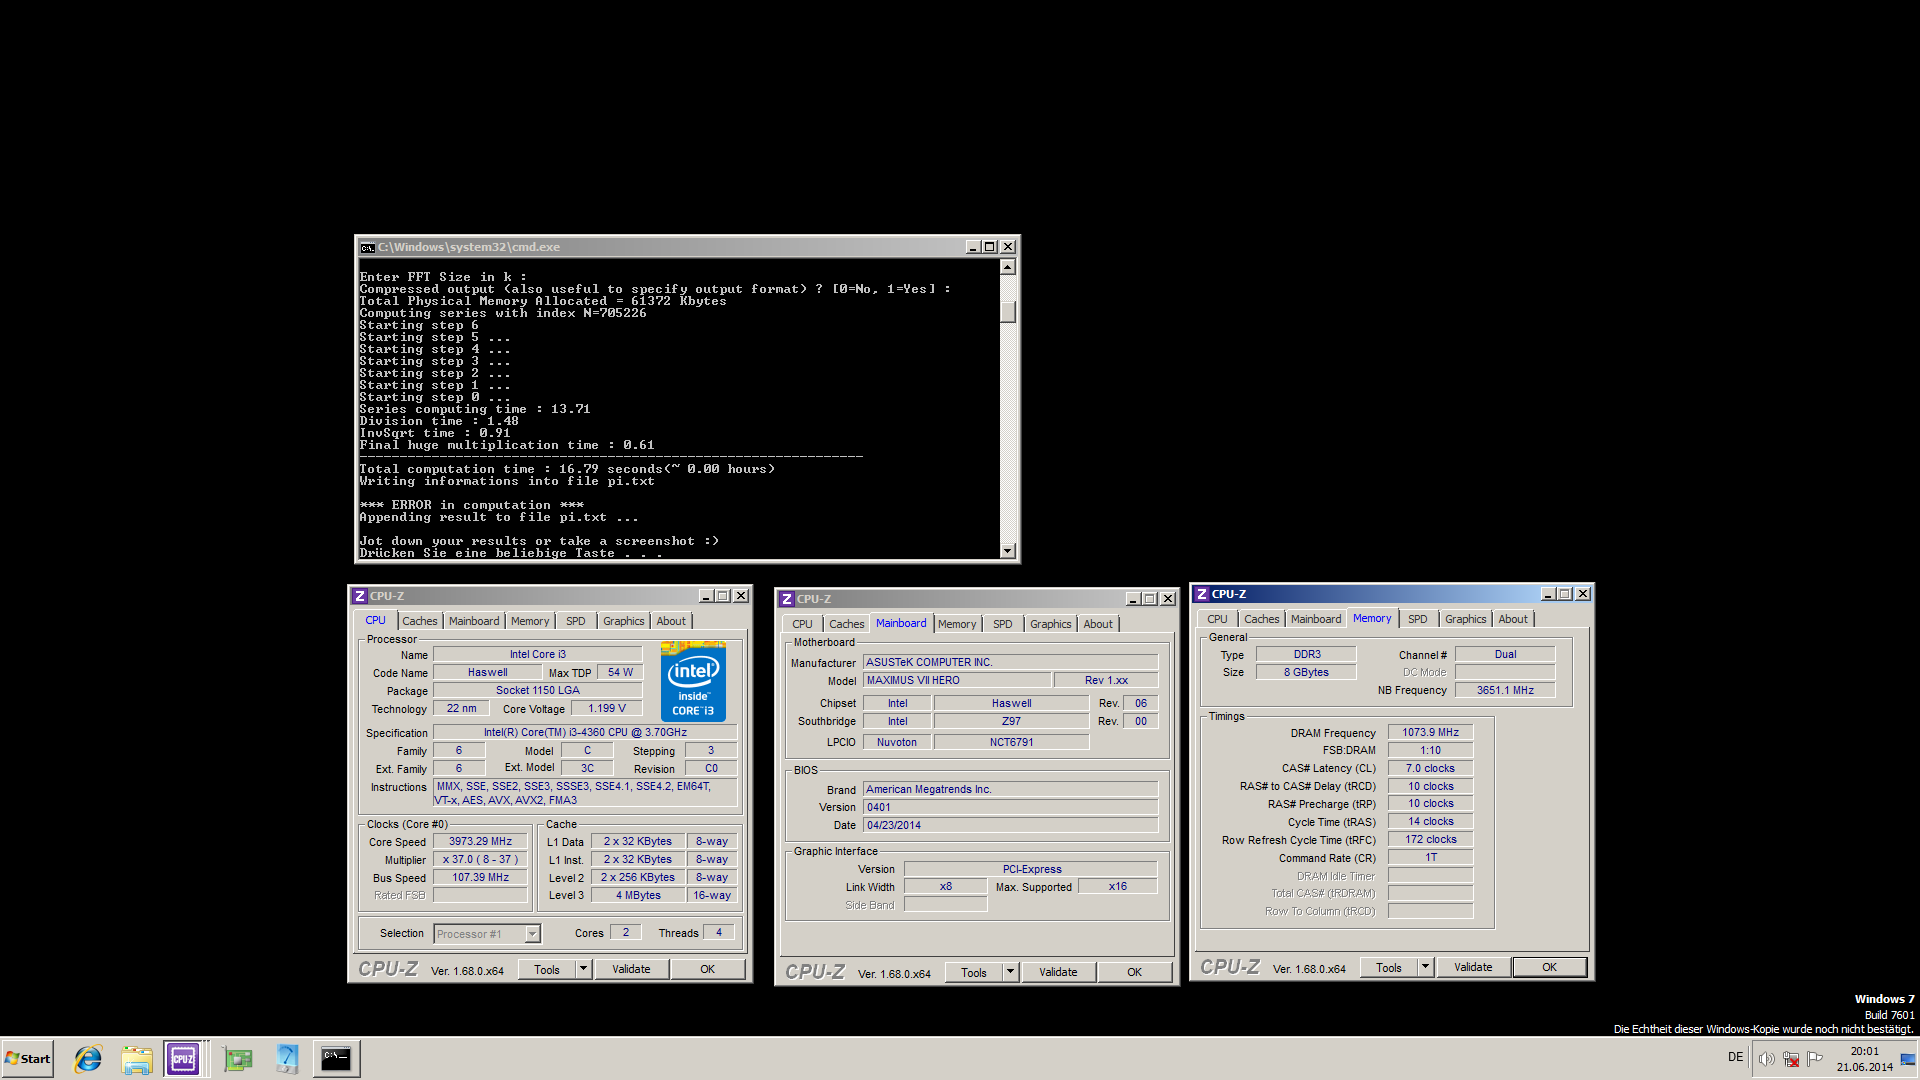
Task: Click the cmd.exe title bar icon
Action: pyautogui.click(x=368, y=247)
